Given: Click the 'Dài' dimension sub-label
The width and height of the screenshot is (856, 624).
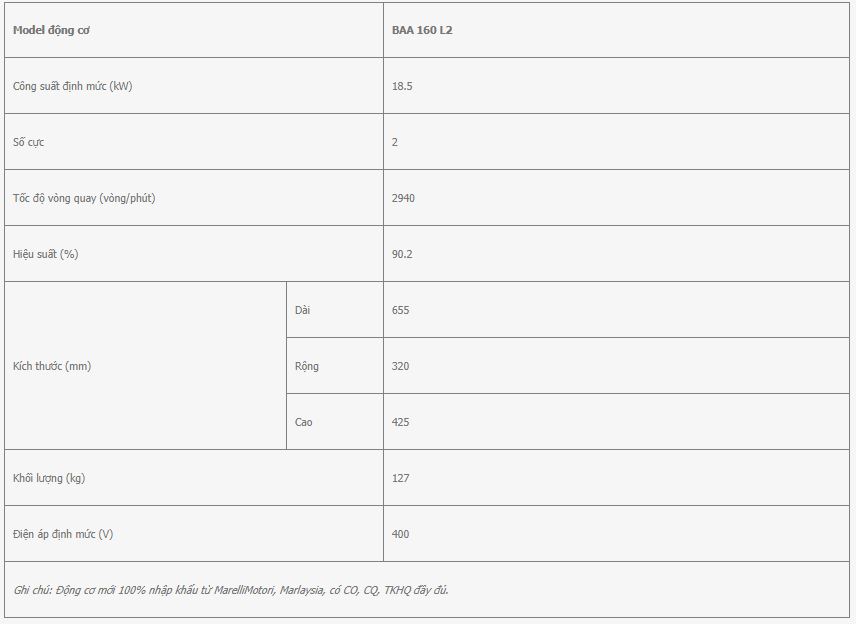Looking at the screenshot, I should click(302, 310).
